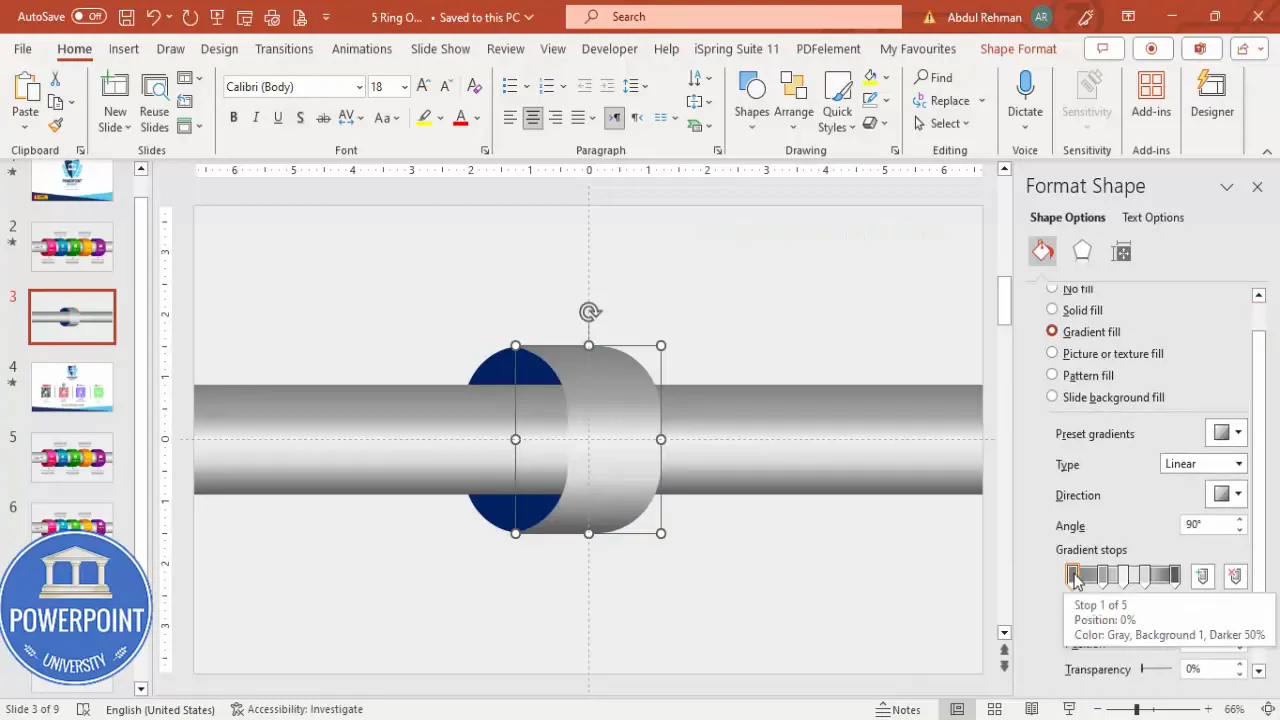
Task: Open the File menu
Action: [x=22, y=49]
